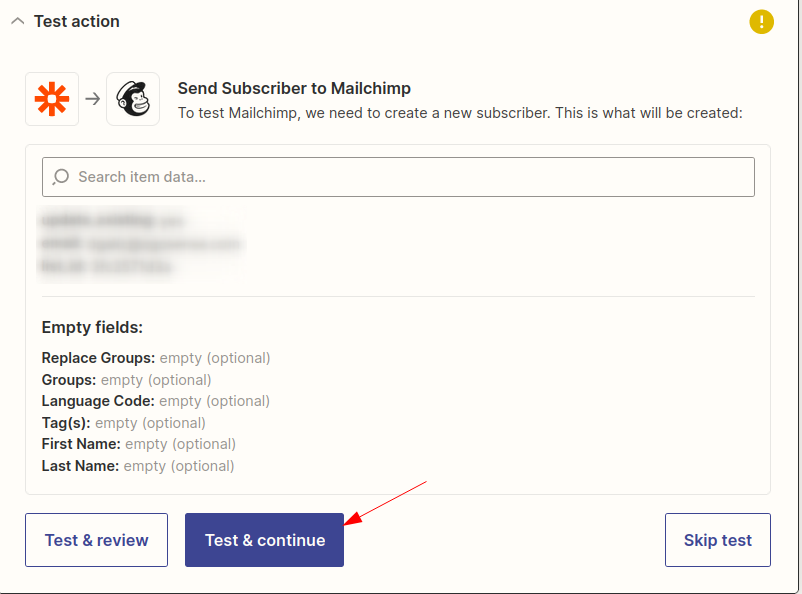Image resolution: width=802 pixels, height=594 pixels.
Task: Click the magnifying glass search icon
Action: (x=60, y=176)
